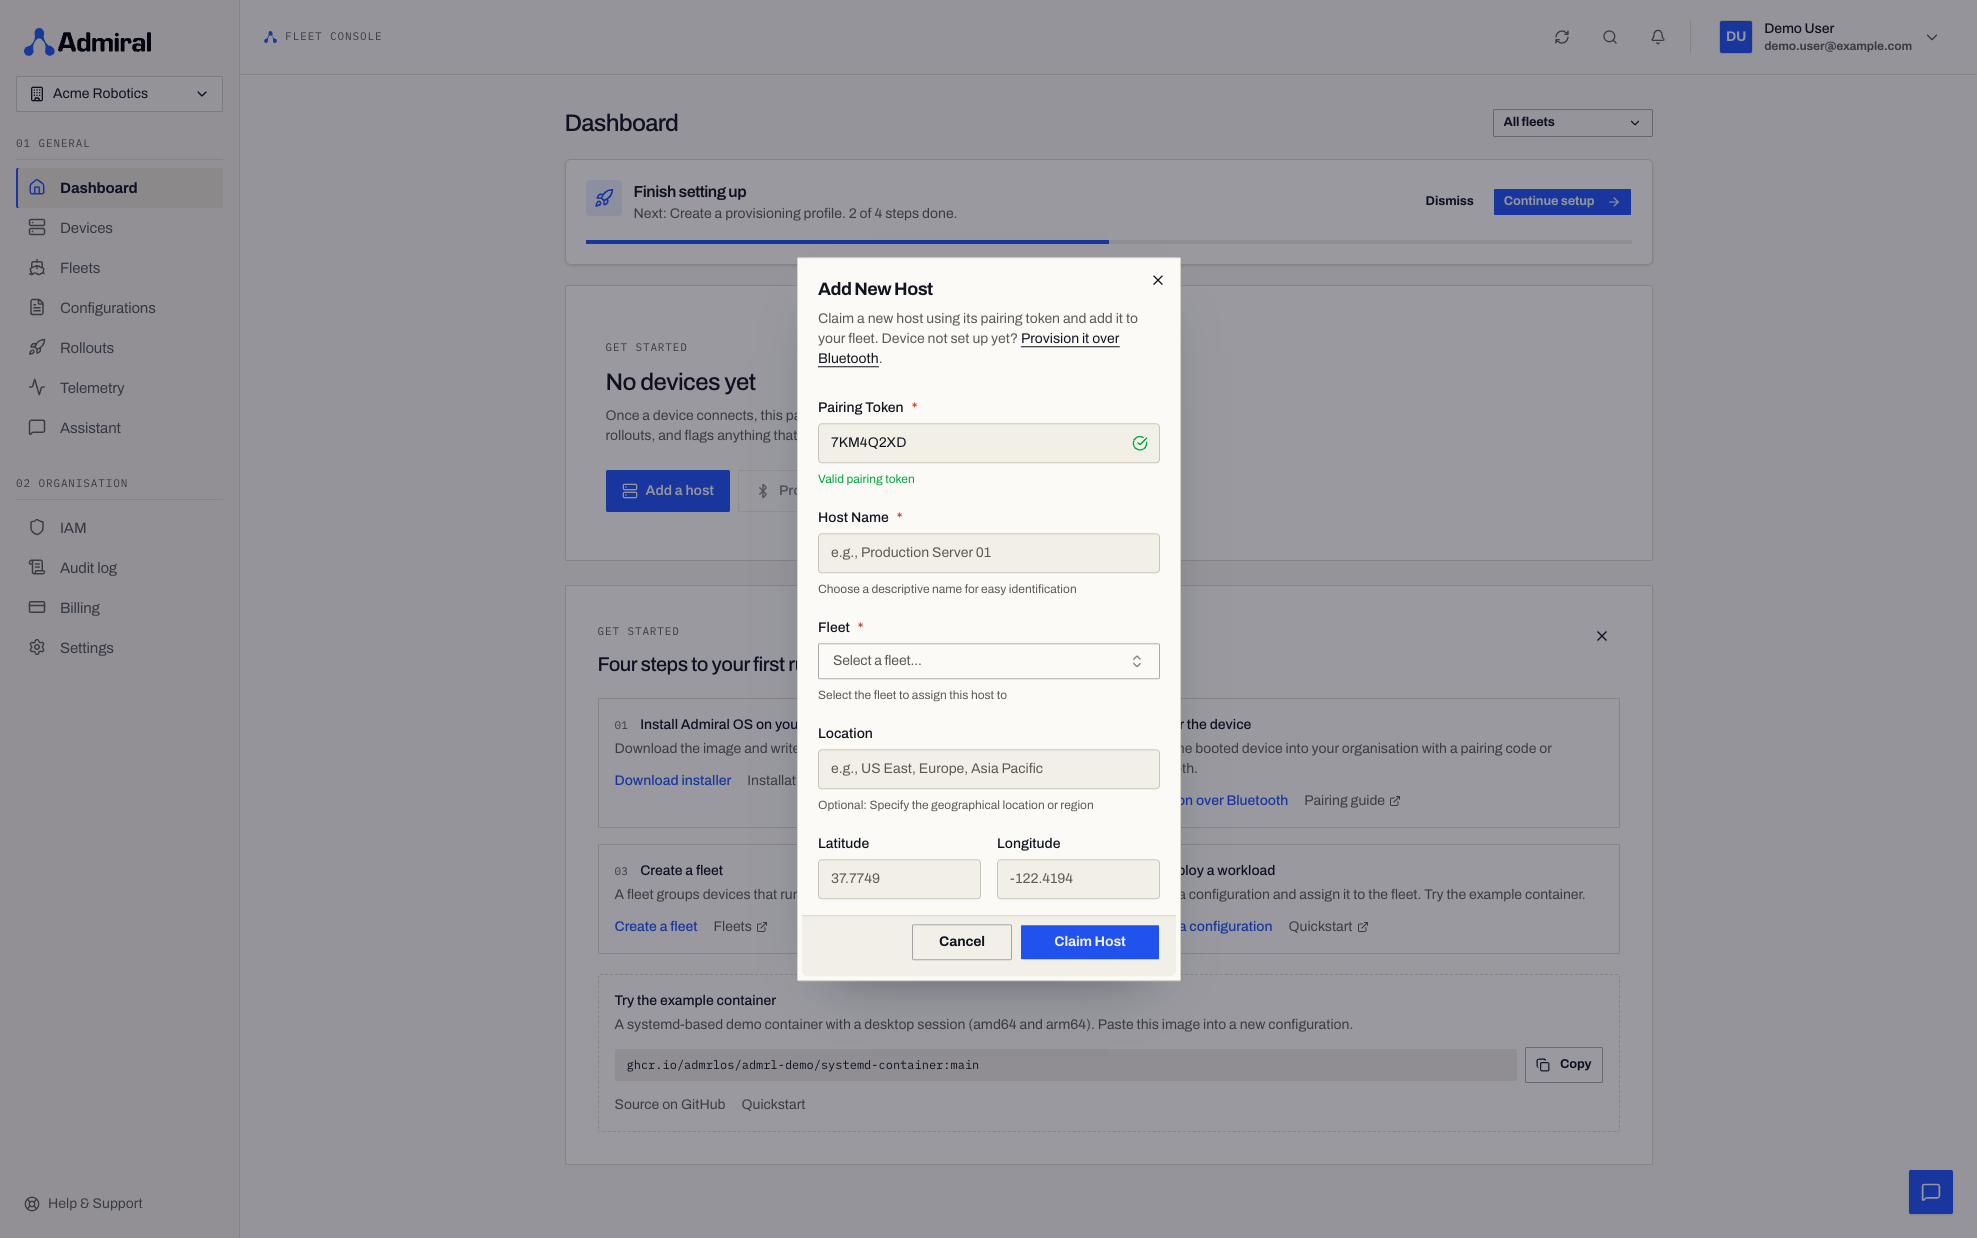Image resolution: width=1977 pixels, height=1238 pixels.
Task: Click the Latitude input field
Action: coord(898,879)
